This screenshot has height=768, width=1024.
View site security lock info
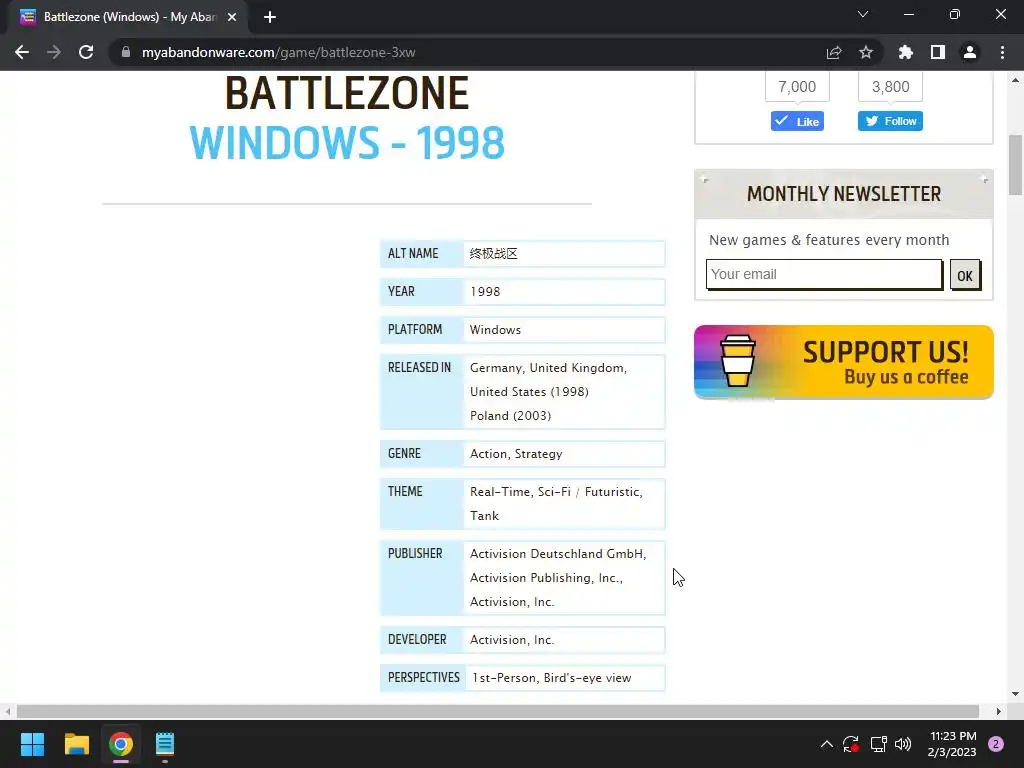[126, 52]
